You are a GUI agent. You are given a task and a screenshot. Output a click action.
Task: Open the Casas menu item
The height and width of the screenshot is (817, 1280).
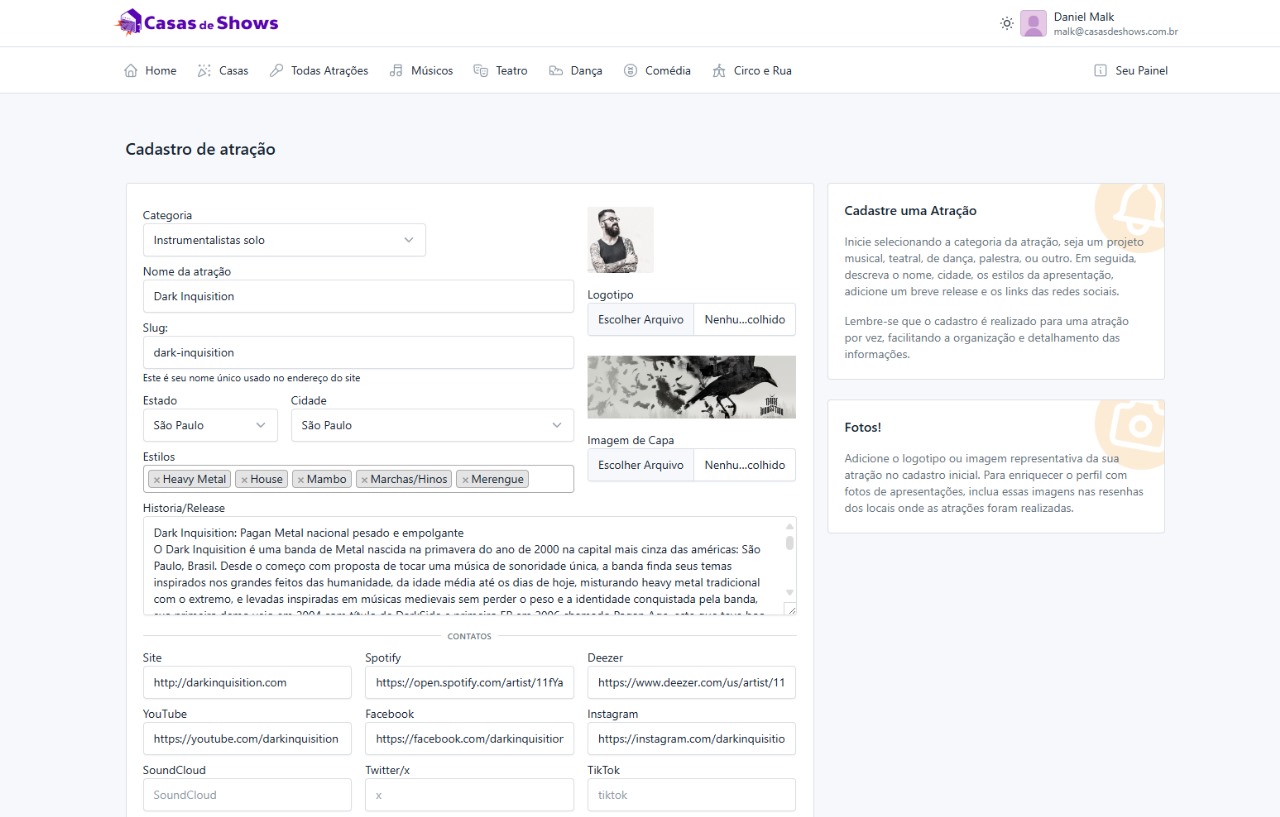223,70
